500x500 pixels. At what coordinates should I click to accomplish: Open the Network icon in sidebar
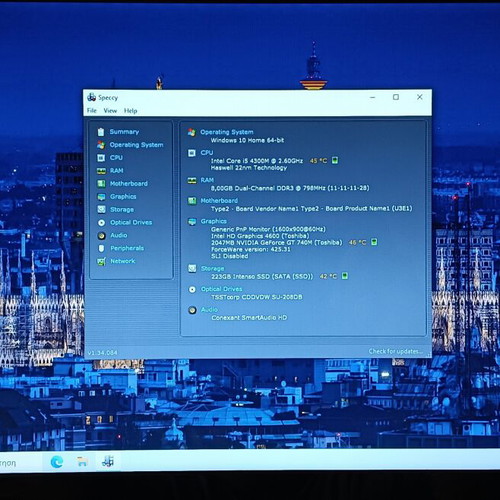click(x=102, y=261)
